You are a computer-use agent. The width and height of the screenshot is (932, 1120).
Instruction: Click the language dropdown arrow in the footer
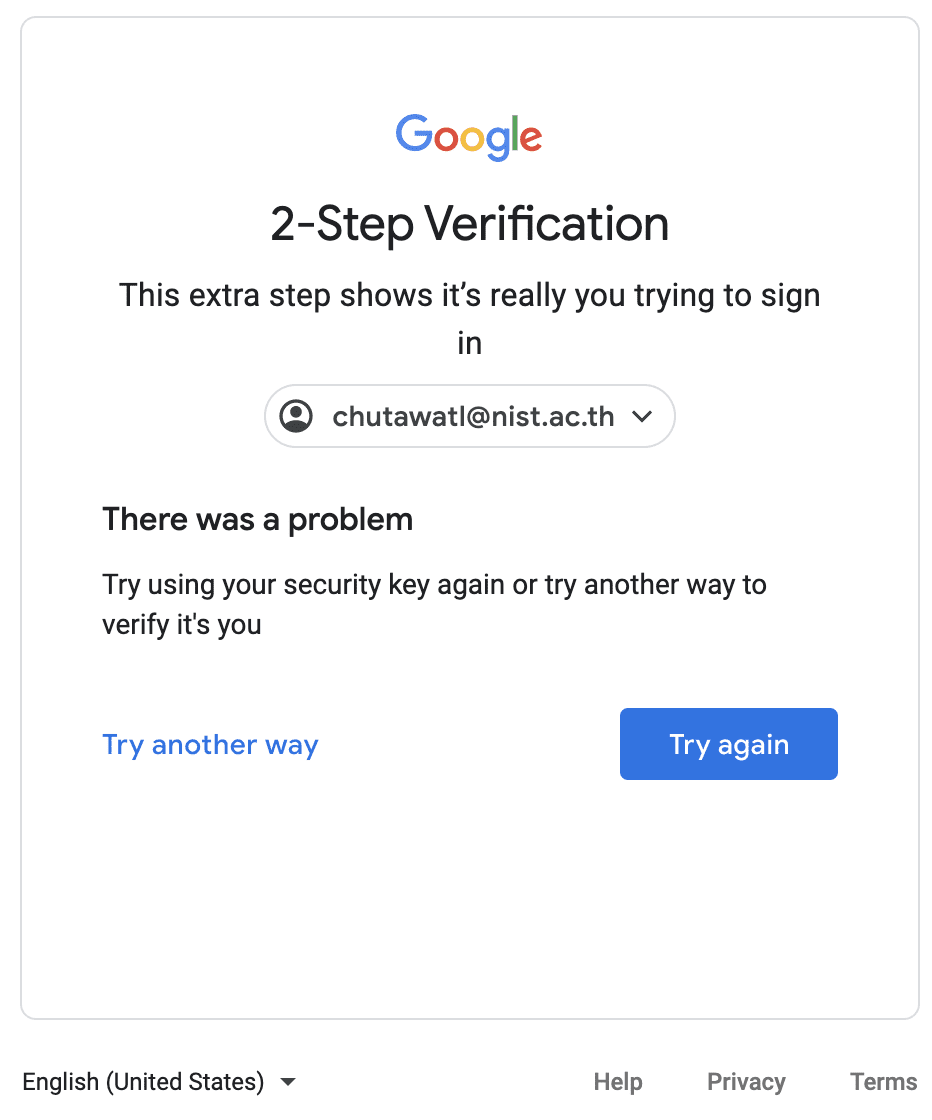click(288, 1082)
